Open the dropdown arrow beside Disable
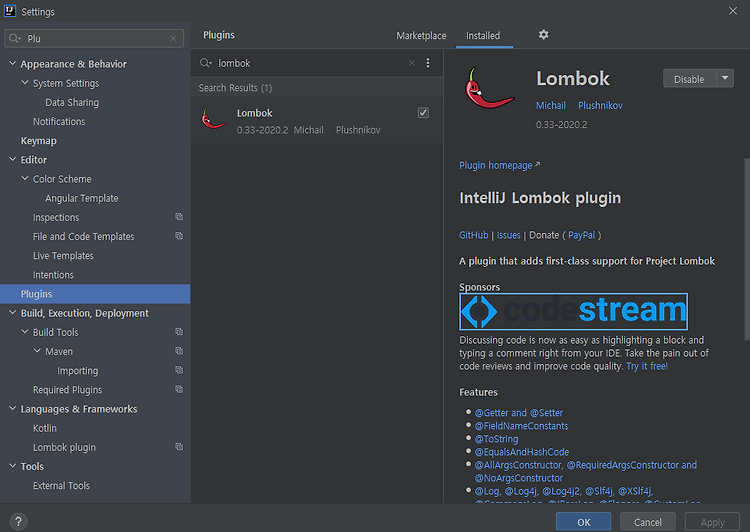750x532 pixels. point(725,78)
